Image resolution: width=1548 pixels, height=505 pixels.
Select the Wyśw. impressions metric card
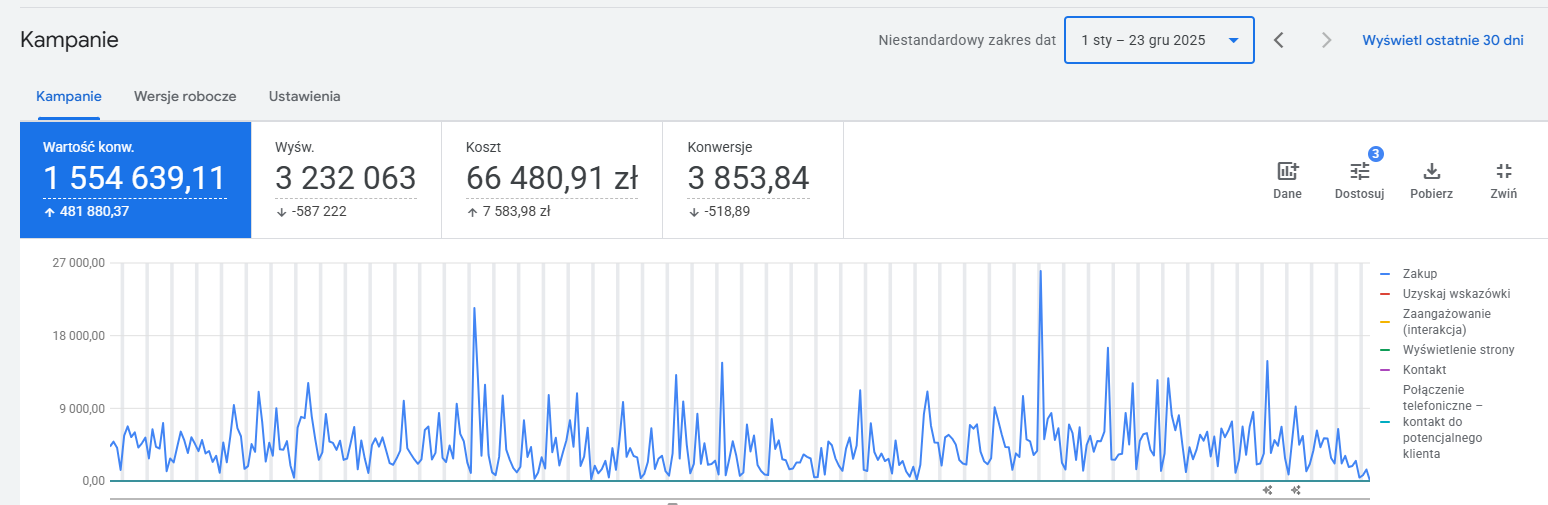tap(345, 180)
